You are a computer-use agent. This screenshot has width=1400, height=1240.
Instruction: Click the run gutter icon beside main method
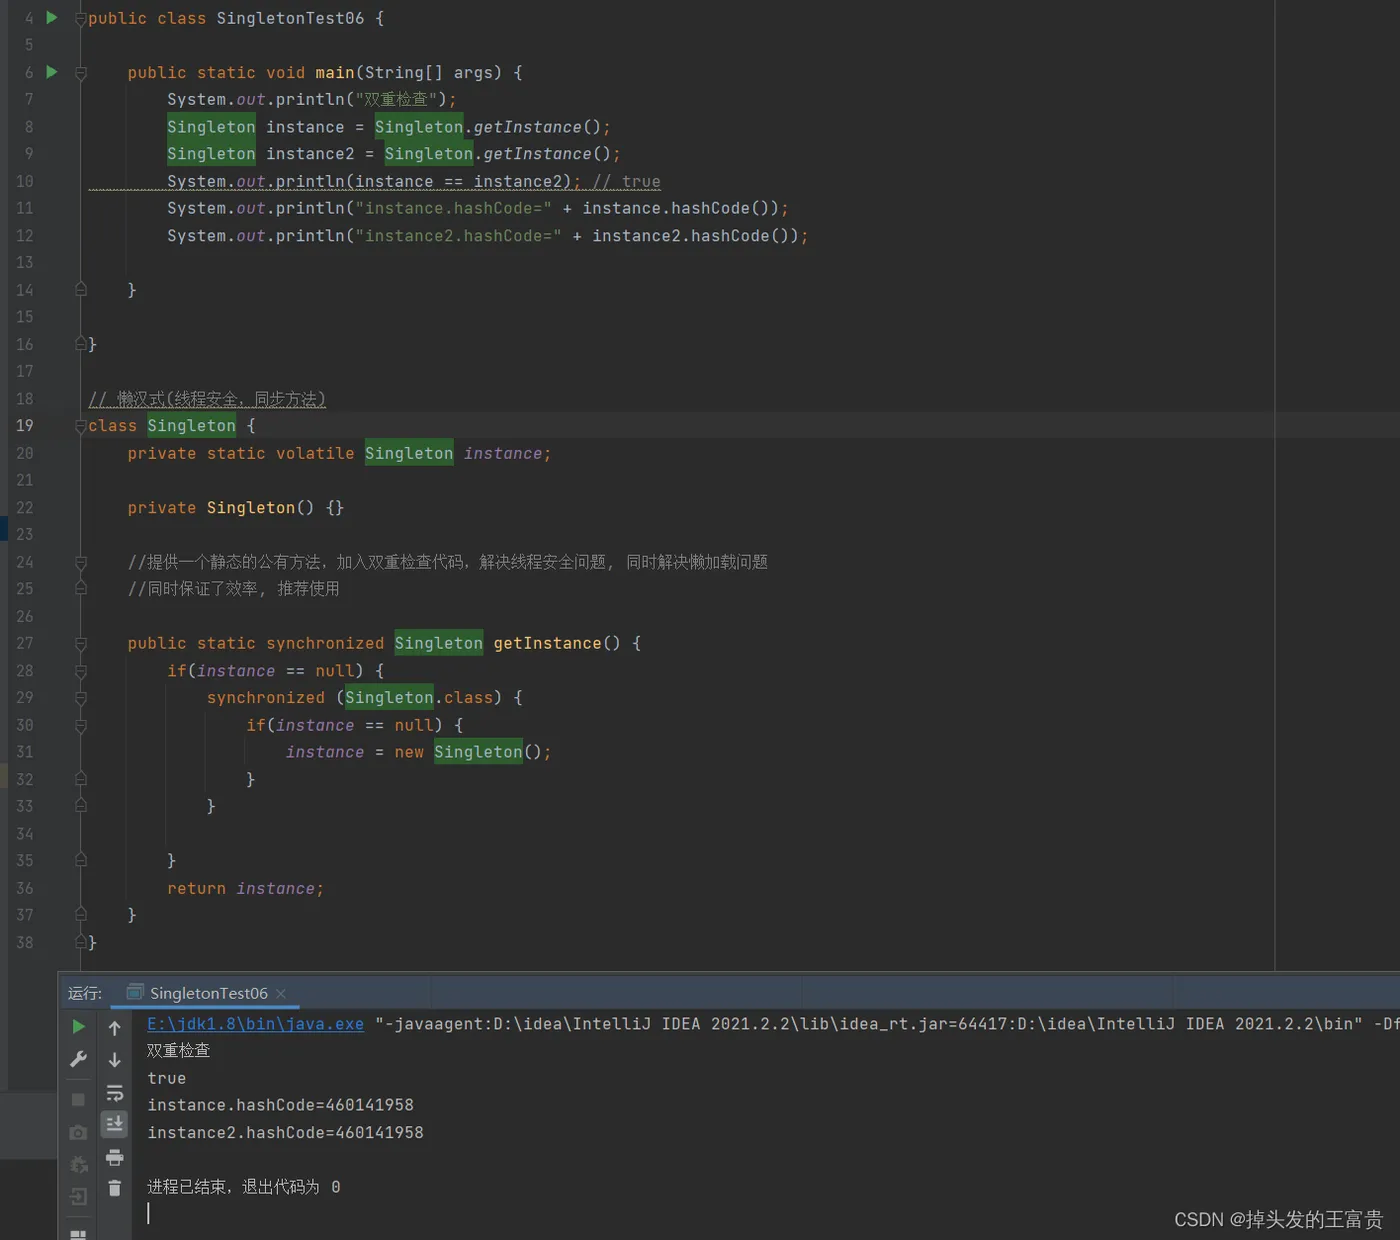[x=52, y=72]
